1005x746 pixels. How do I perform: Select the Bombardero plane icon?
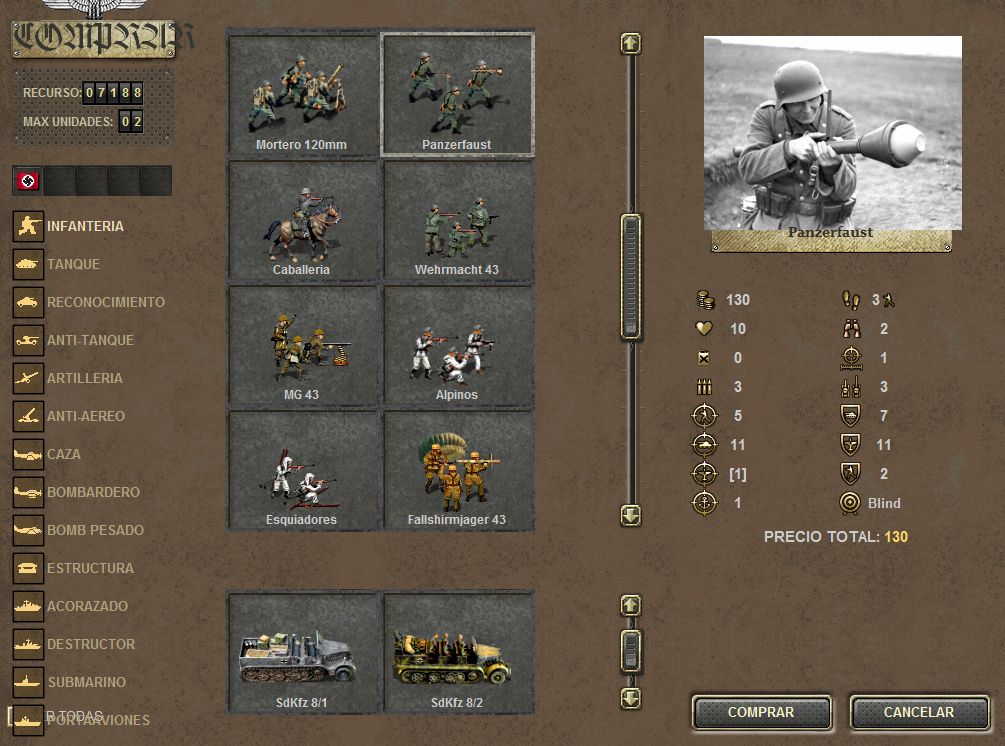(x=28, y=492)
